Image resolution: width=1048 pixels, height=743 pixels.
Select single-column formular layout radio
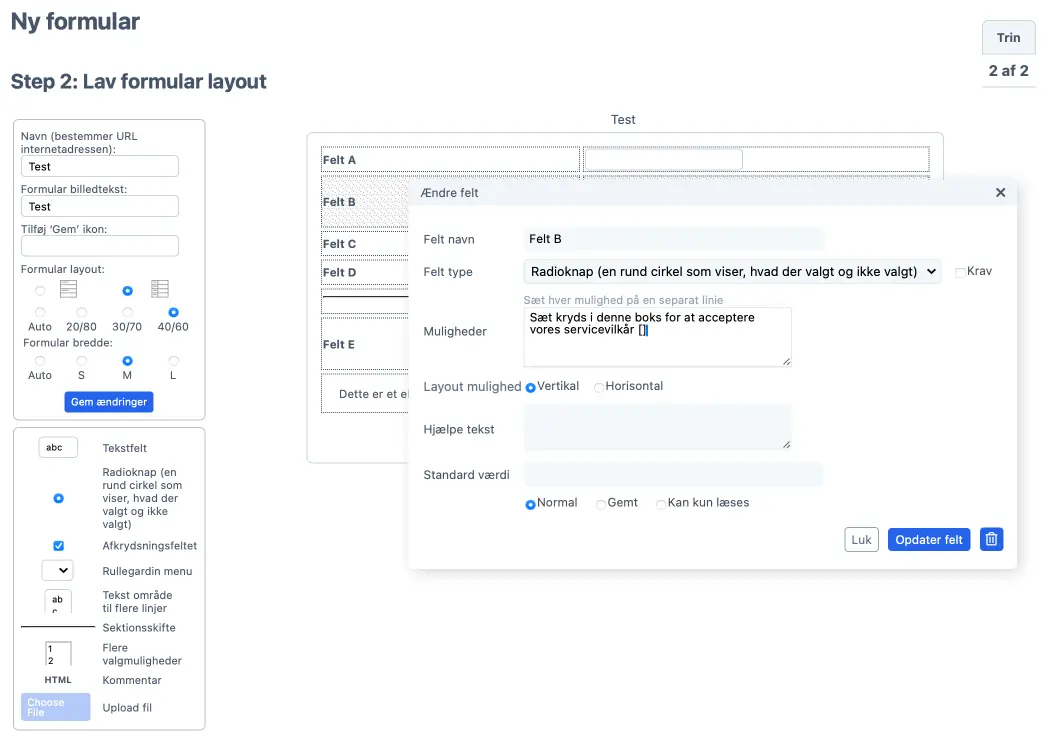coord(40,291)
